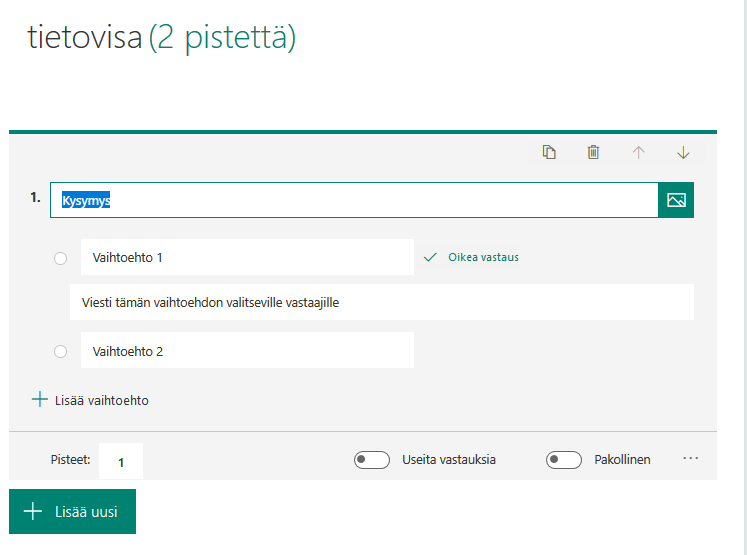Move question down with arrow icon

click(x=683, y=152)
